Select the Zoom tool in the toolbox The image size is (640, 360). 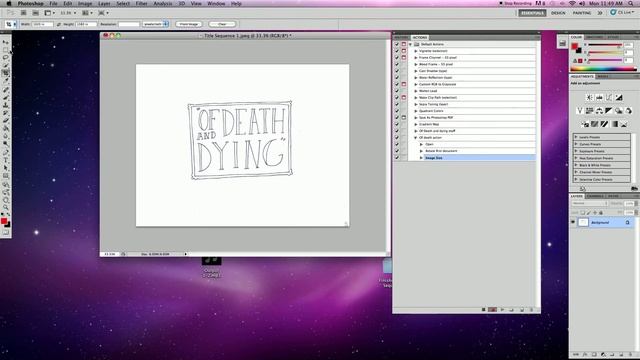(5, 208)
